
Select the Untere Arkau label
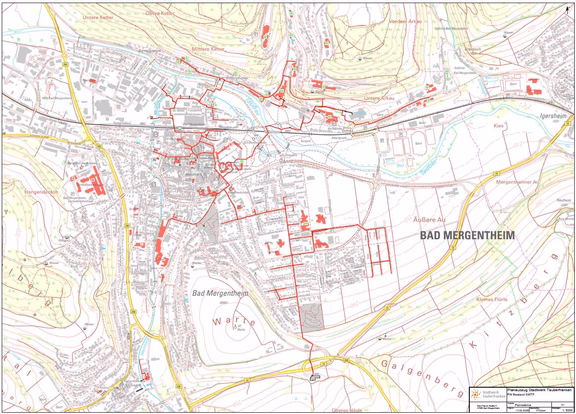[378, 98]
